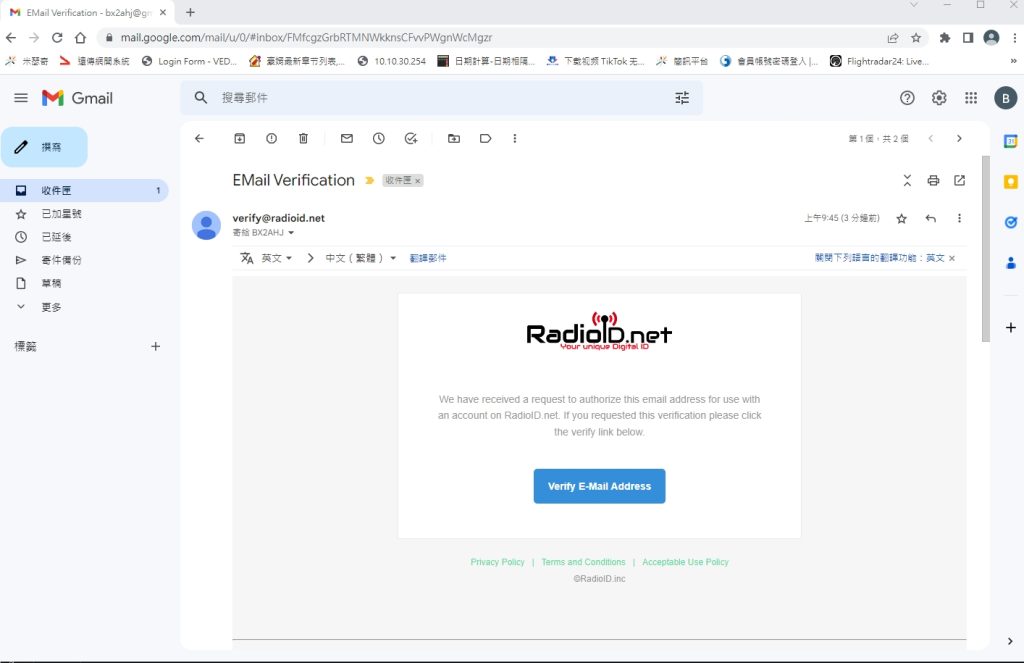The width and height of the screenshot is (1024, 663).
Task: Open Gmail support help icon
Action: pos(907,98)
